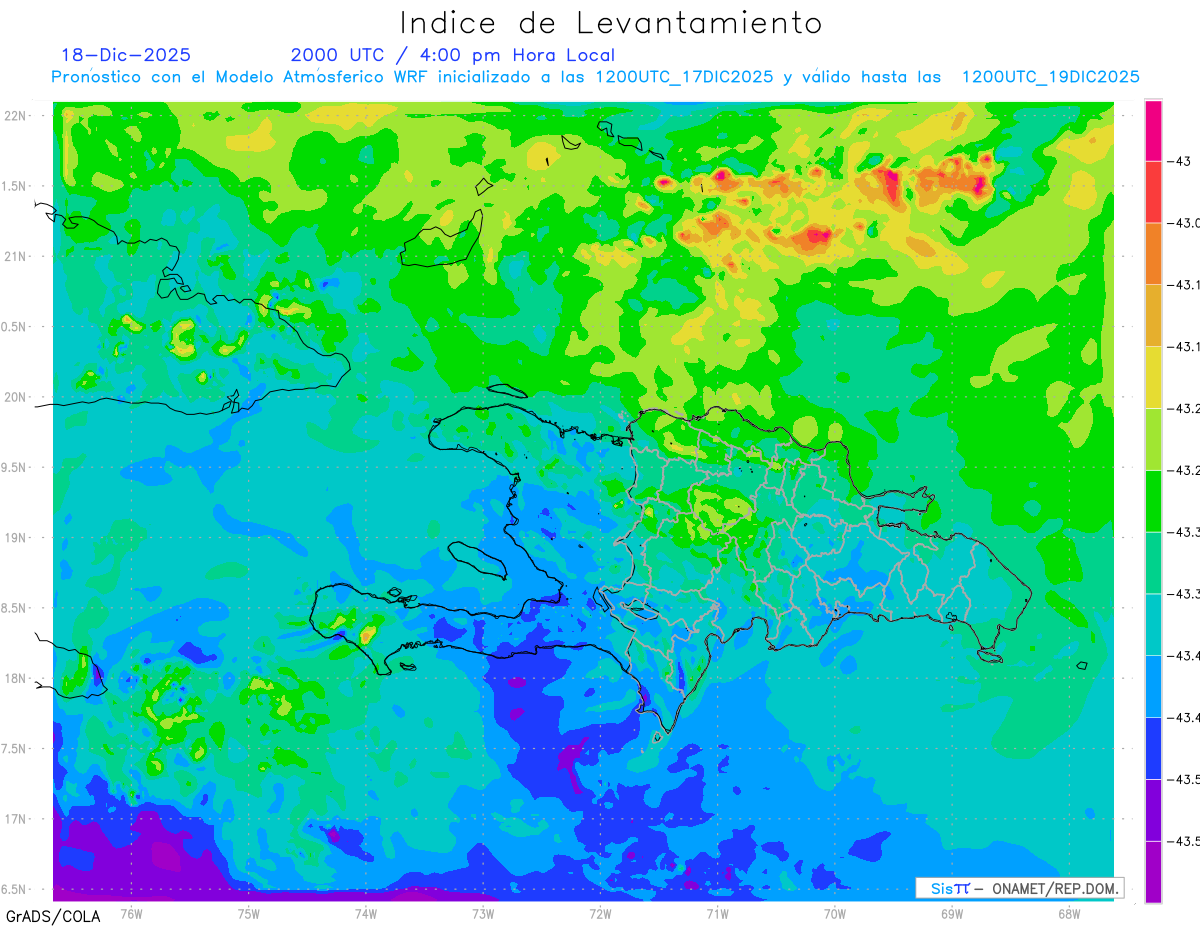
Task: Click the 'GrADS/COLA' credit label
Action: (53, 916)
